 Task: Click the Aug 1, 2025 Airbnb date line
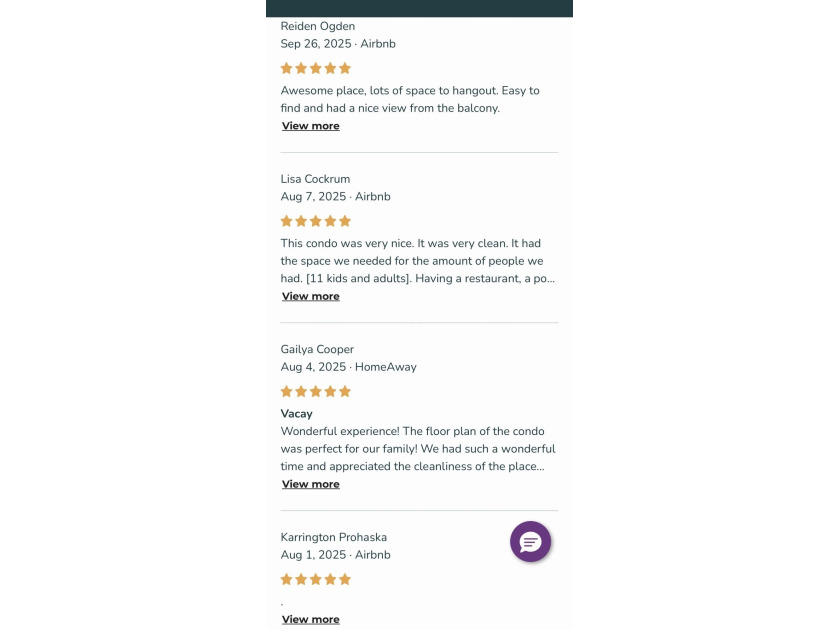(x=335, y=555)
